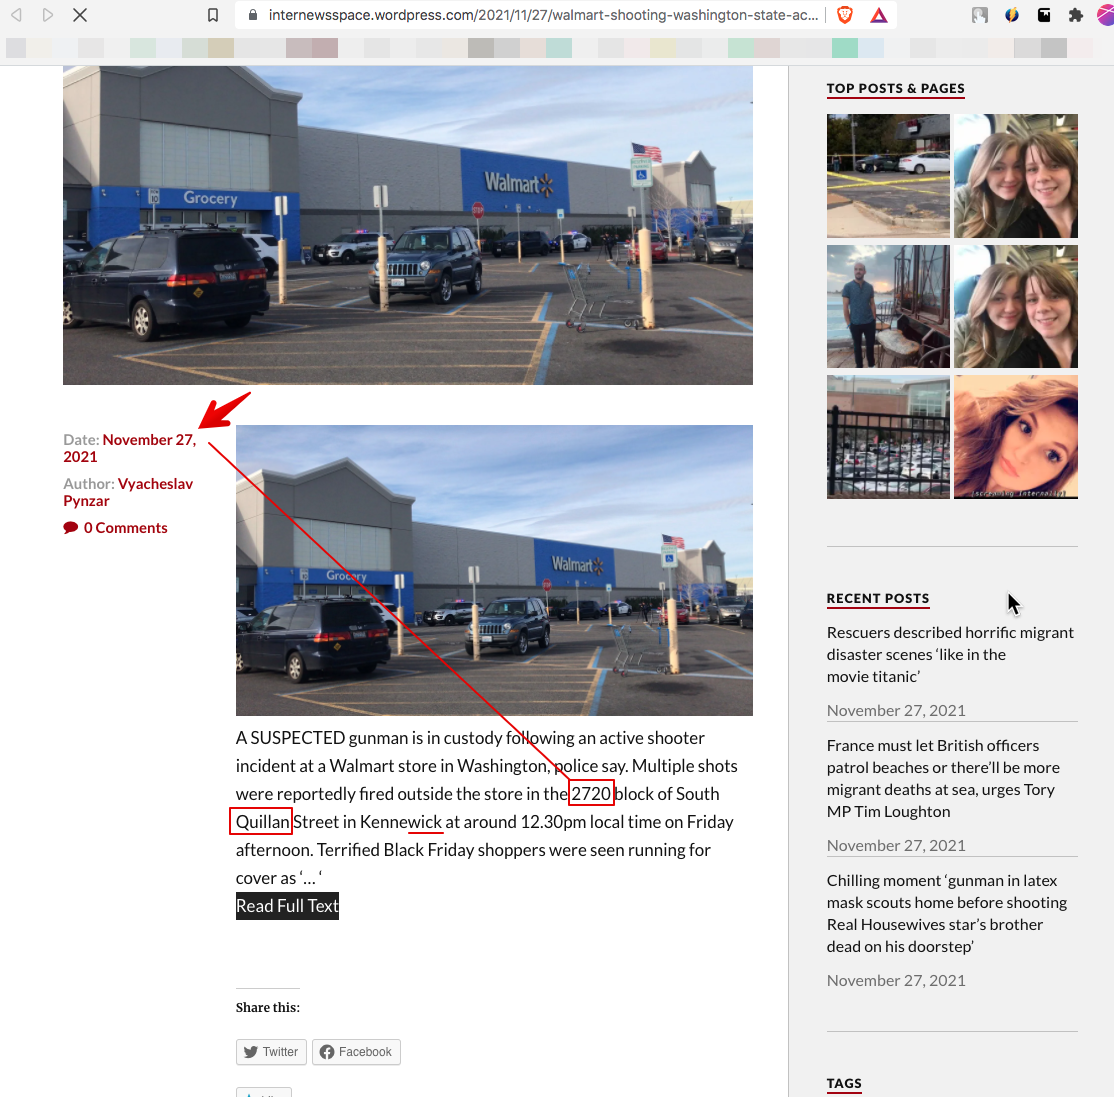Click the large featured Walmart photo above the date
1114x1104 pixels.
pyautogui.click(x=408, y=225)
